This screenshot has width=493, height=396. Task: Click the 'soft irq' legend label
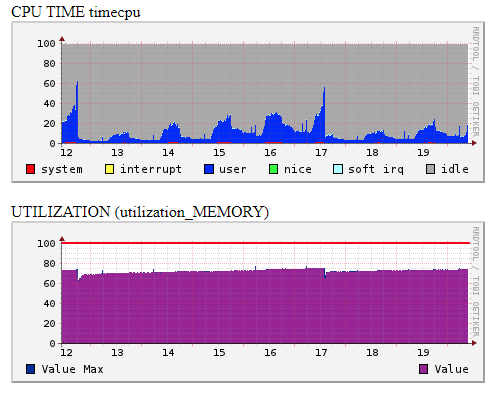click(x=376, y=169)
